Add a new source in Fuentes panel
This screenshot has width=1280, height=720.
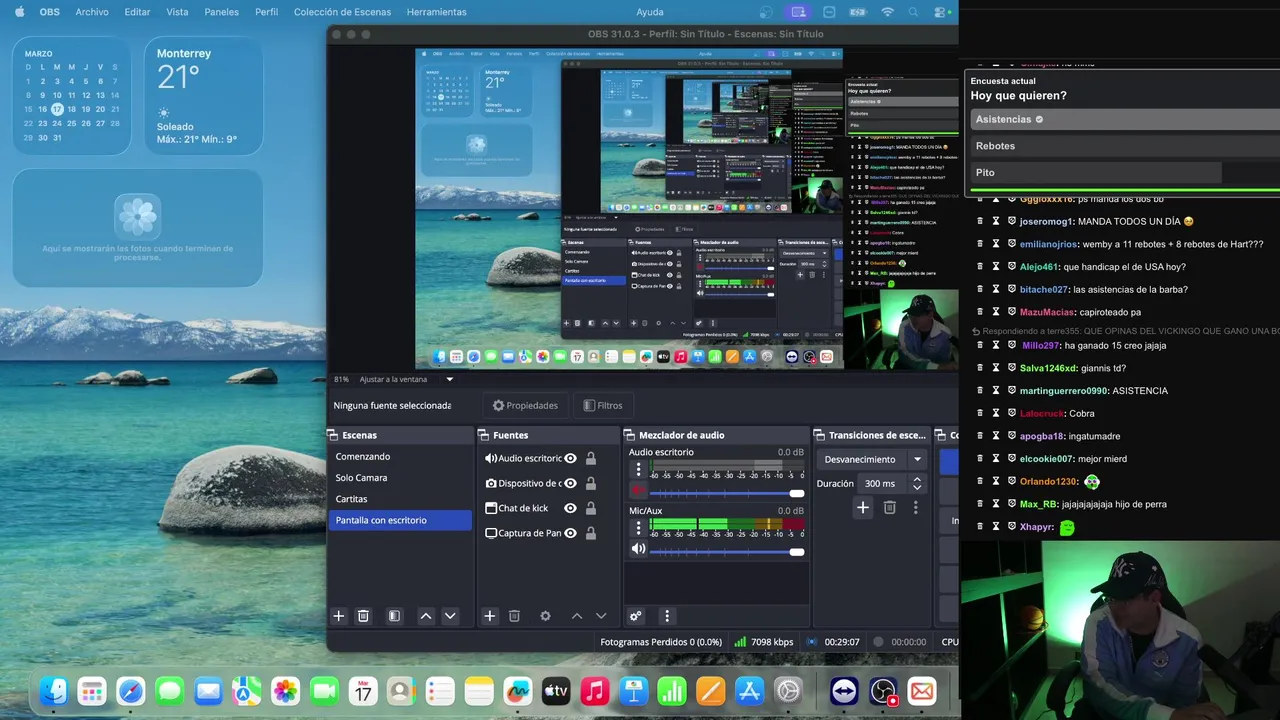[x=490, y=616]
